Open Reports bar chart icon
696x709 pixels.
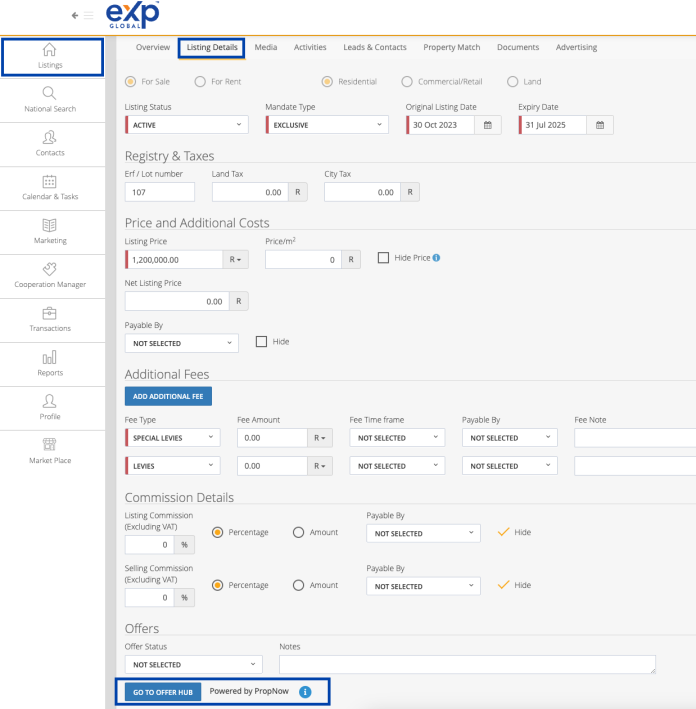point(50,357)
